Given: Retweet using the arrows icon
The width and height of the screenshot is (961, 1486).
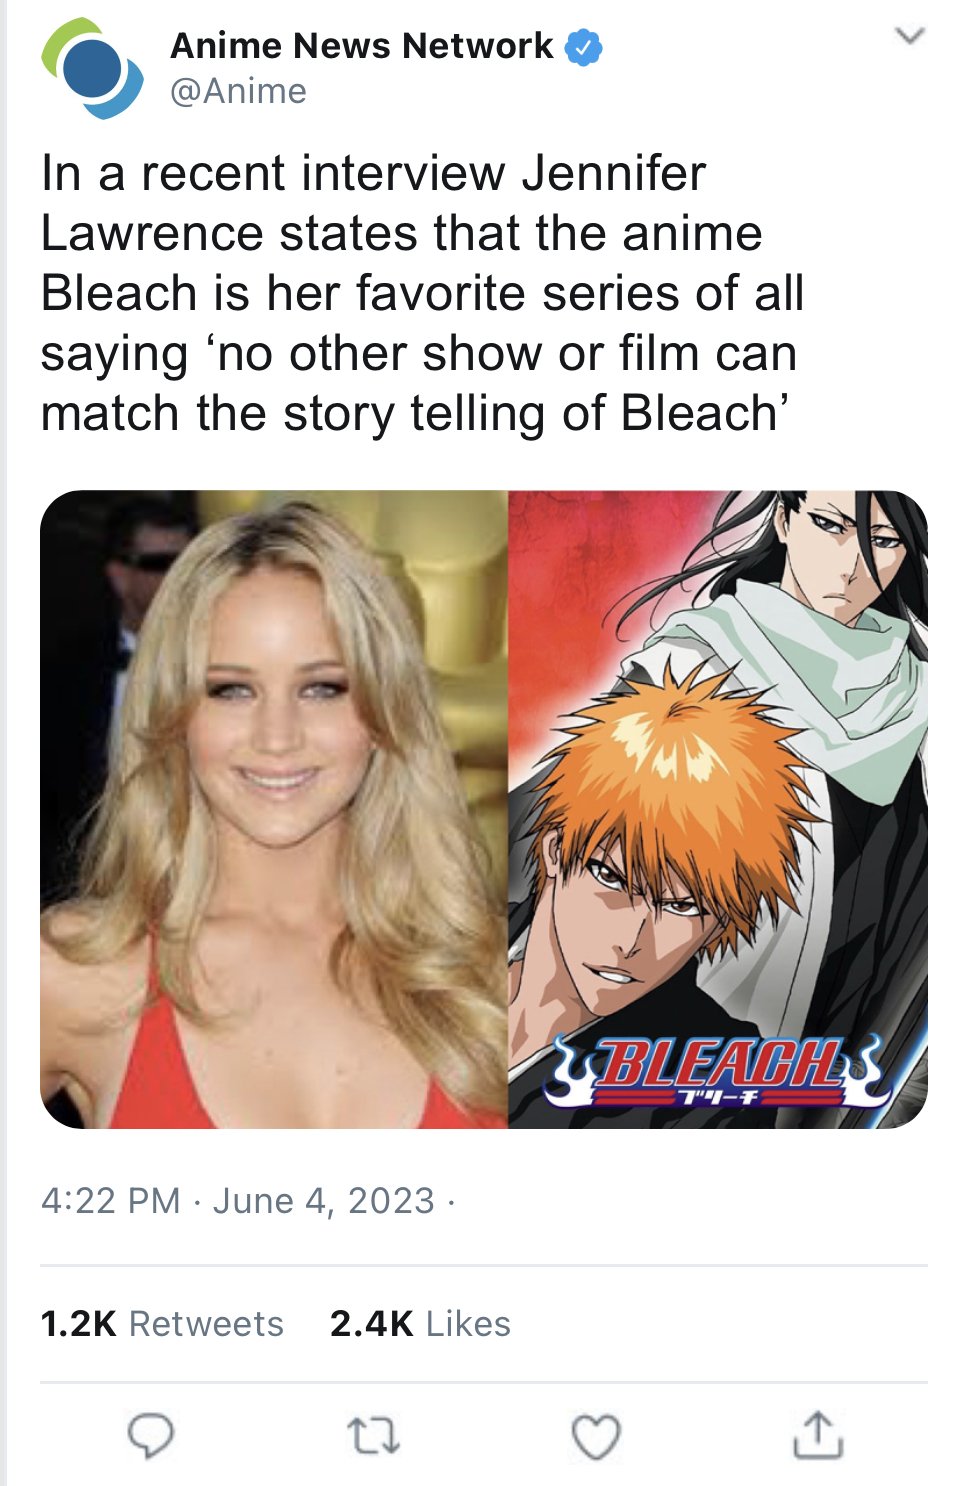Looking at the screenshot, I should [374, 1437].
